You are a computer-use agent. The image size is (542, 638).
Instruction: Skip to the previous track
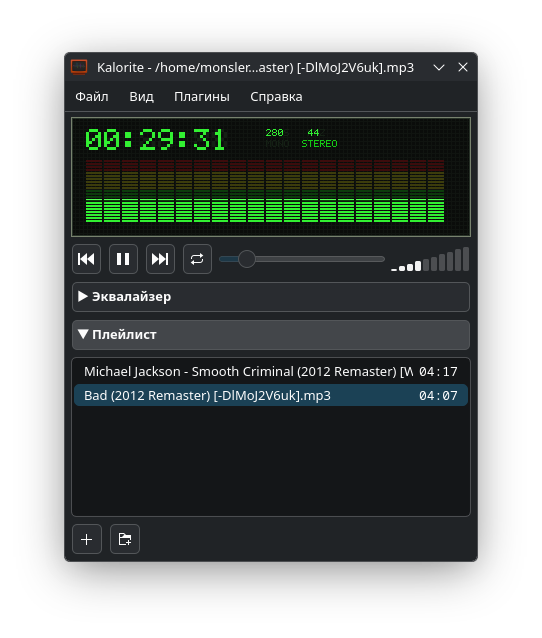(x=86, y=259)
